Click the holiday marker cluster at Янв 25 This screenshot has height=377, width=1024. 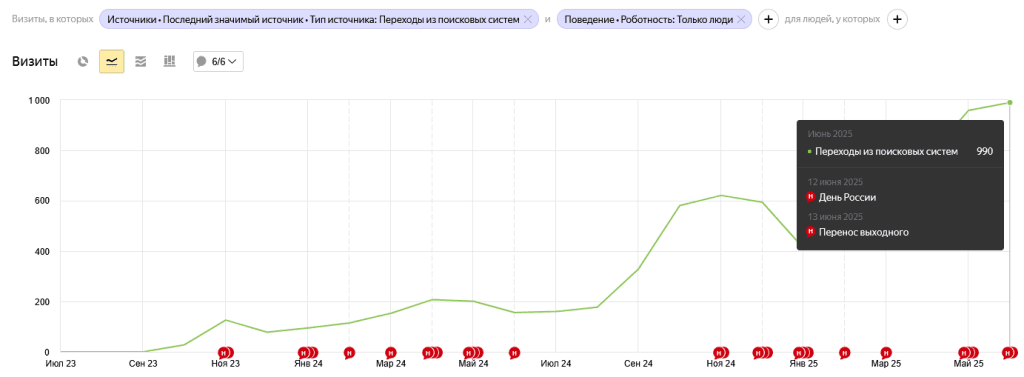(x=803, y=353)
